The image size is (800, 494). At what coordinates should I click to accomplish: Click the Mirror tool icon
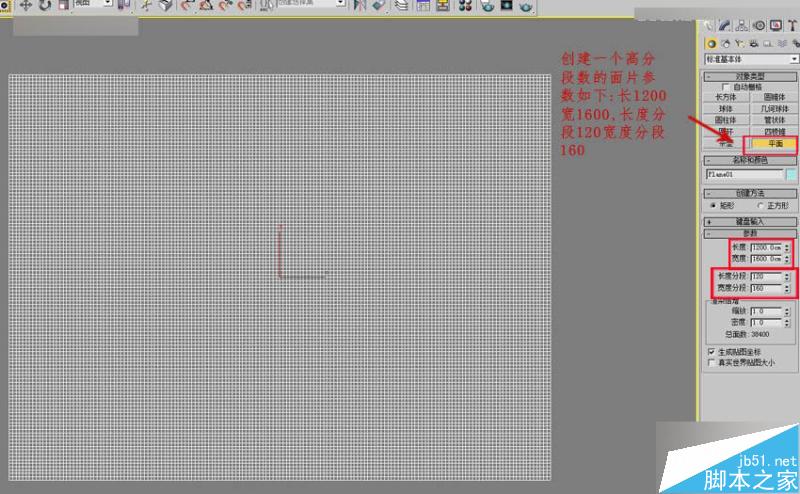pyautogui.click(x=360, y=6)
